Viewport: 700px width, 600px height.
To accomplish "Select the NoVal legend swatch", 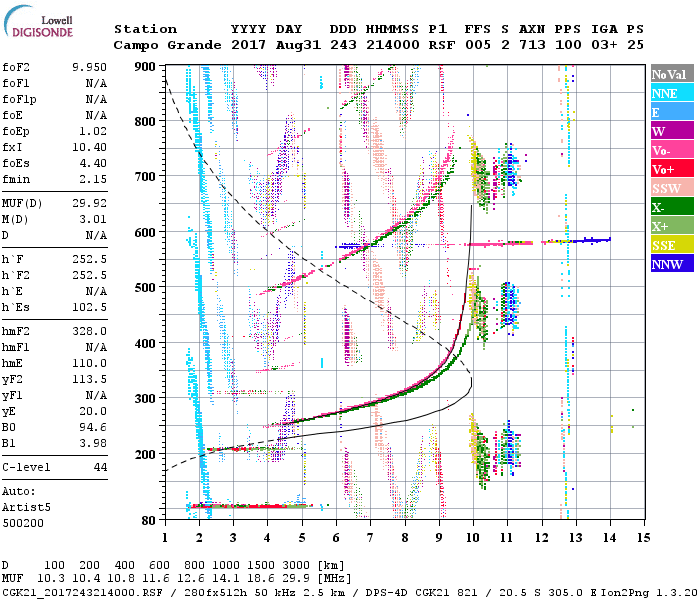I will pos(668,75).
